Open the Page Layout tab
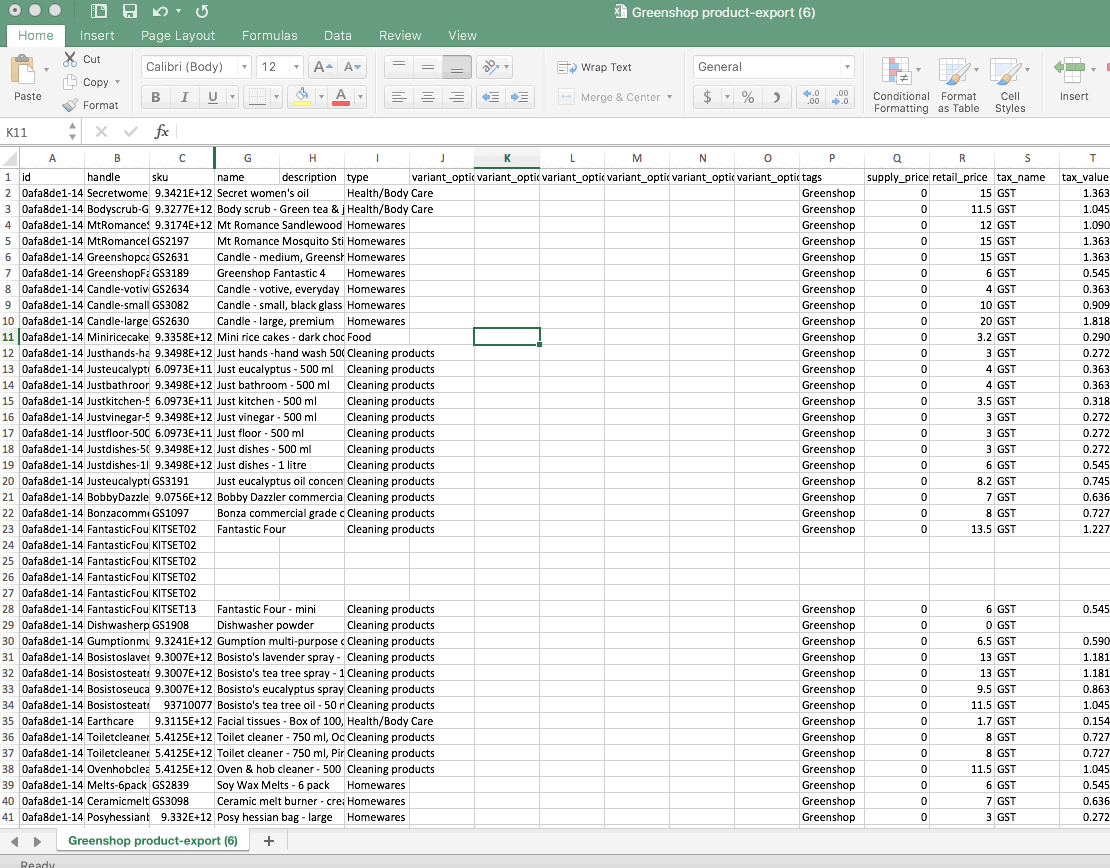1110x868 pixels. [x=178, y=35]
